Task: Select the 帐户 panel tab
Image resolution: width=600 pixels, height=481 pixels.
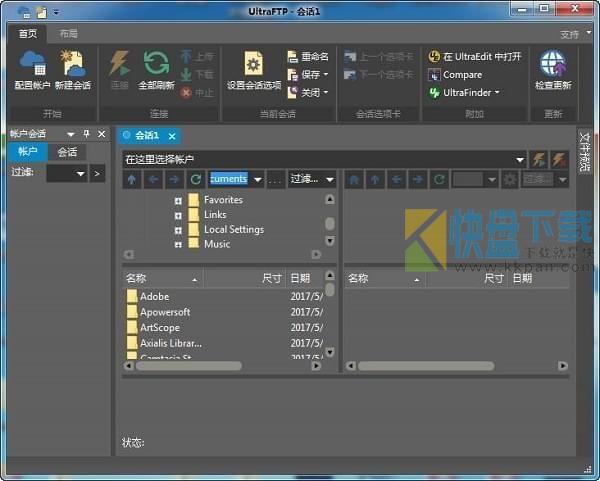Action: 28,152
